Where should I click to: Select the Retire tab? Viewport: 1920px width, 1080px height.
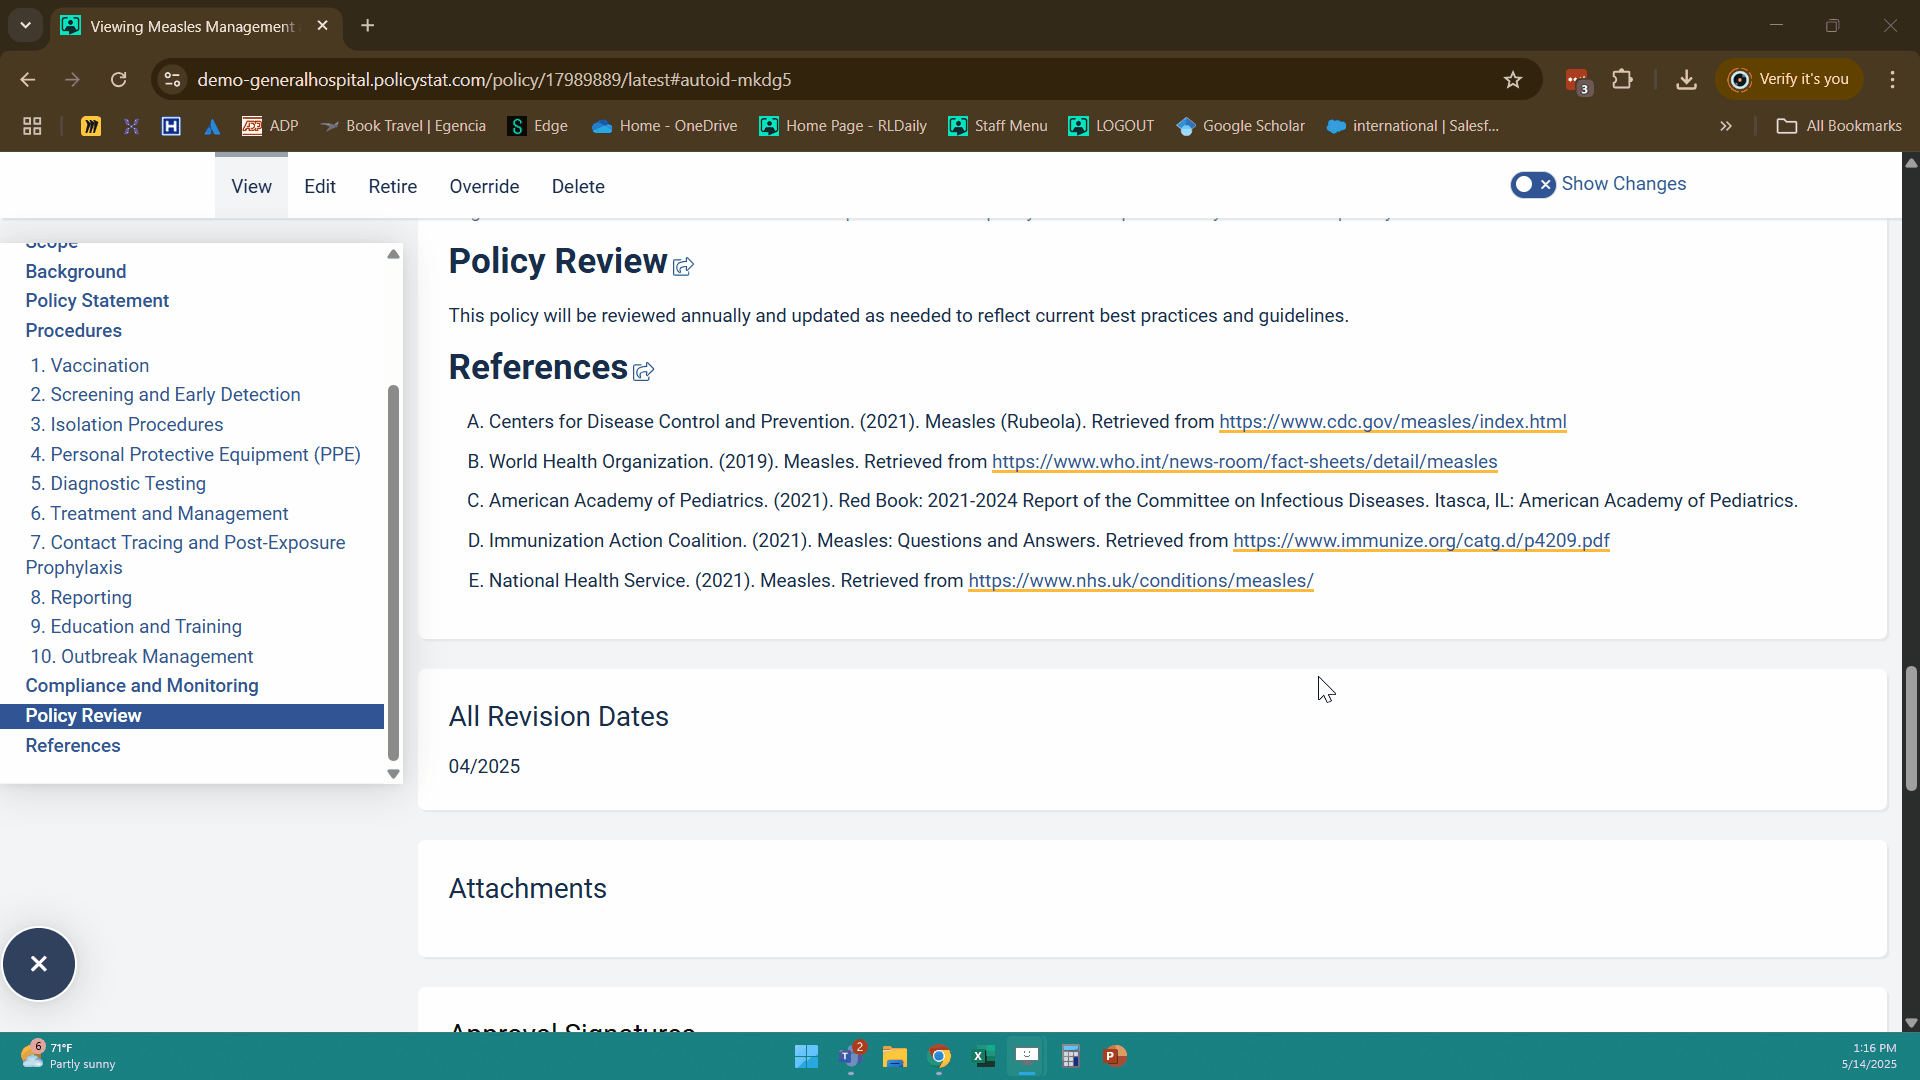click(392, 187)
